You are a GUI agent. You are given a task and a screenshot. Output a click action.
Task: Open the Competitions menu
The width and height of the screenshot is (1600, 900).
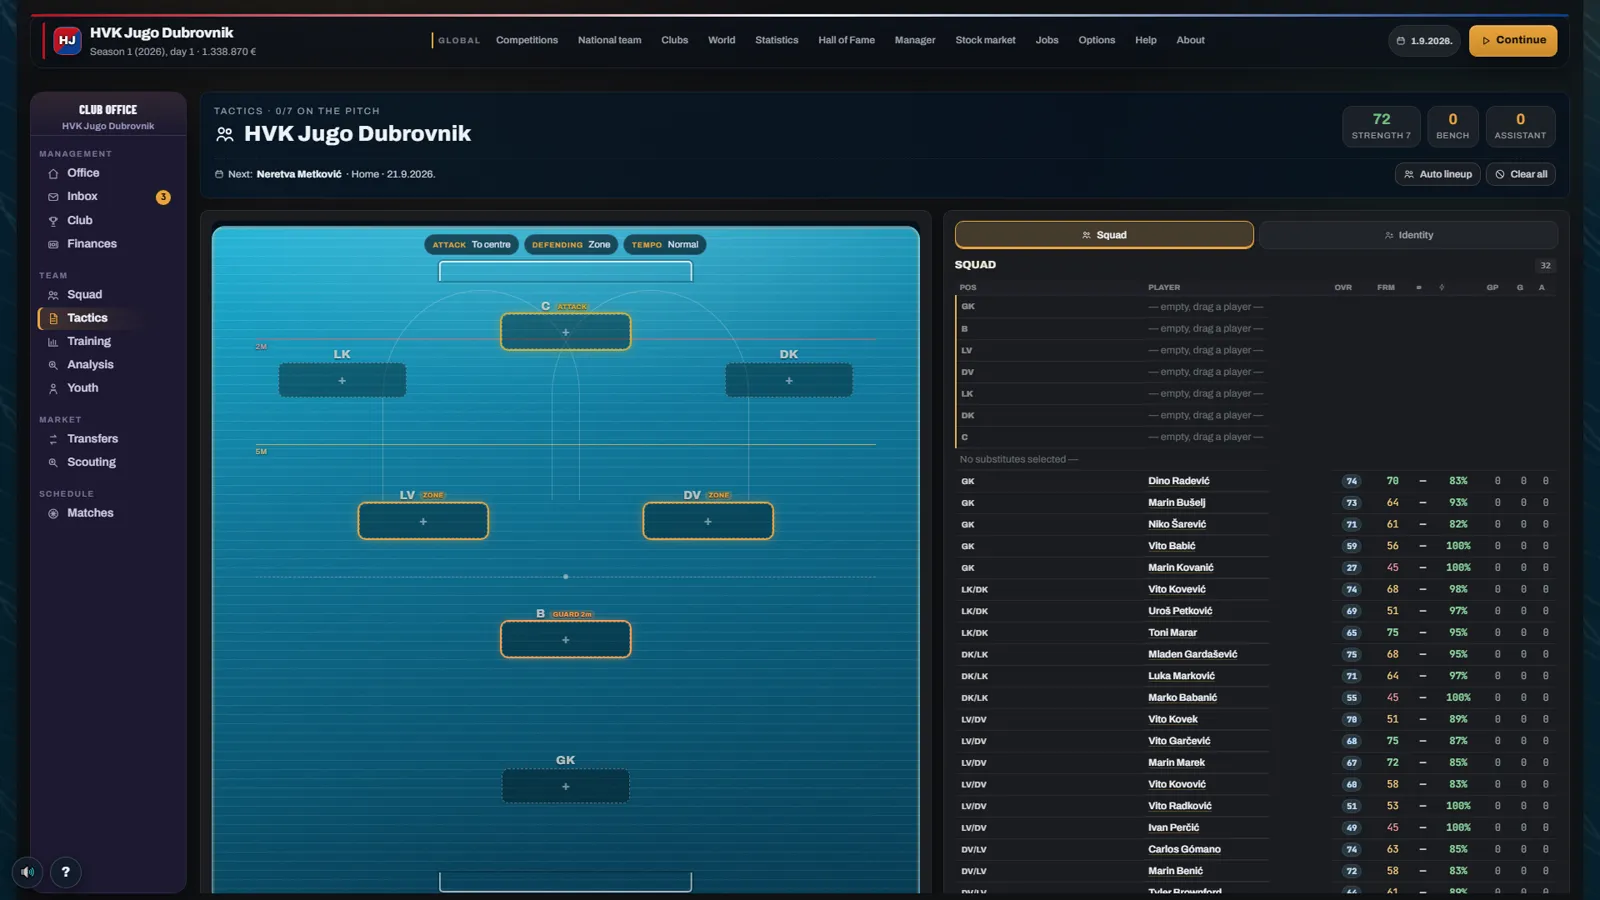point(527,41)
